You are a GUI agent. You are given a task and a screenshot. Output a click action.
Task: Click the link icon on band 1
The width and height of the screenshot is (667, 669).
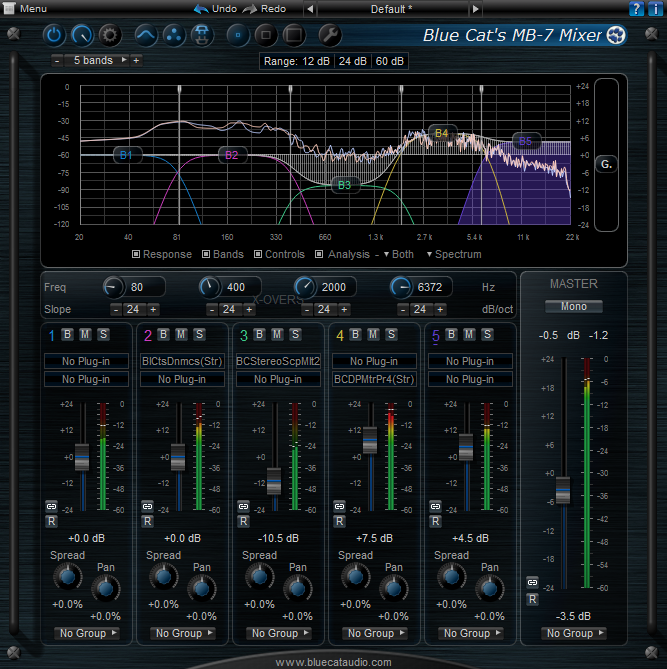[51, 507]
